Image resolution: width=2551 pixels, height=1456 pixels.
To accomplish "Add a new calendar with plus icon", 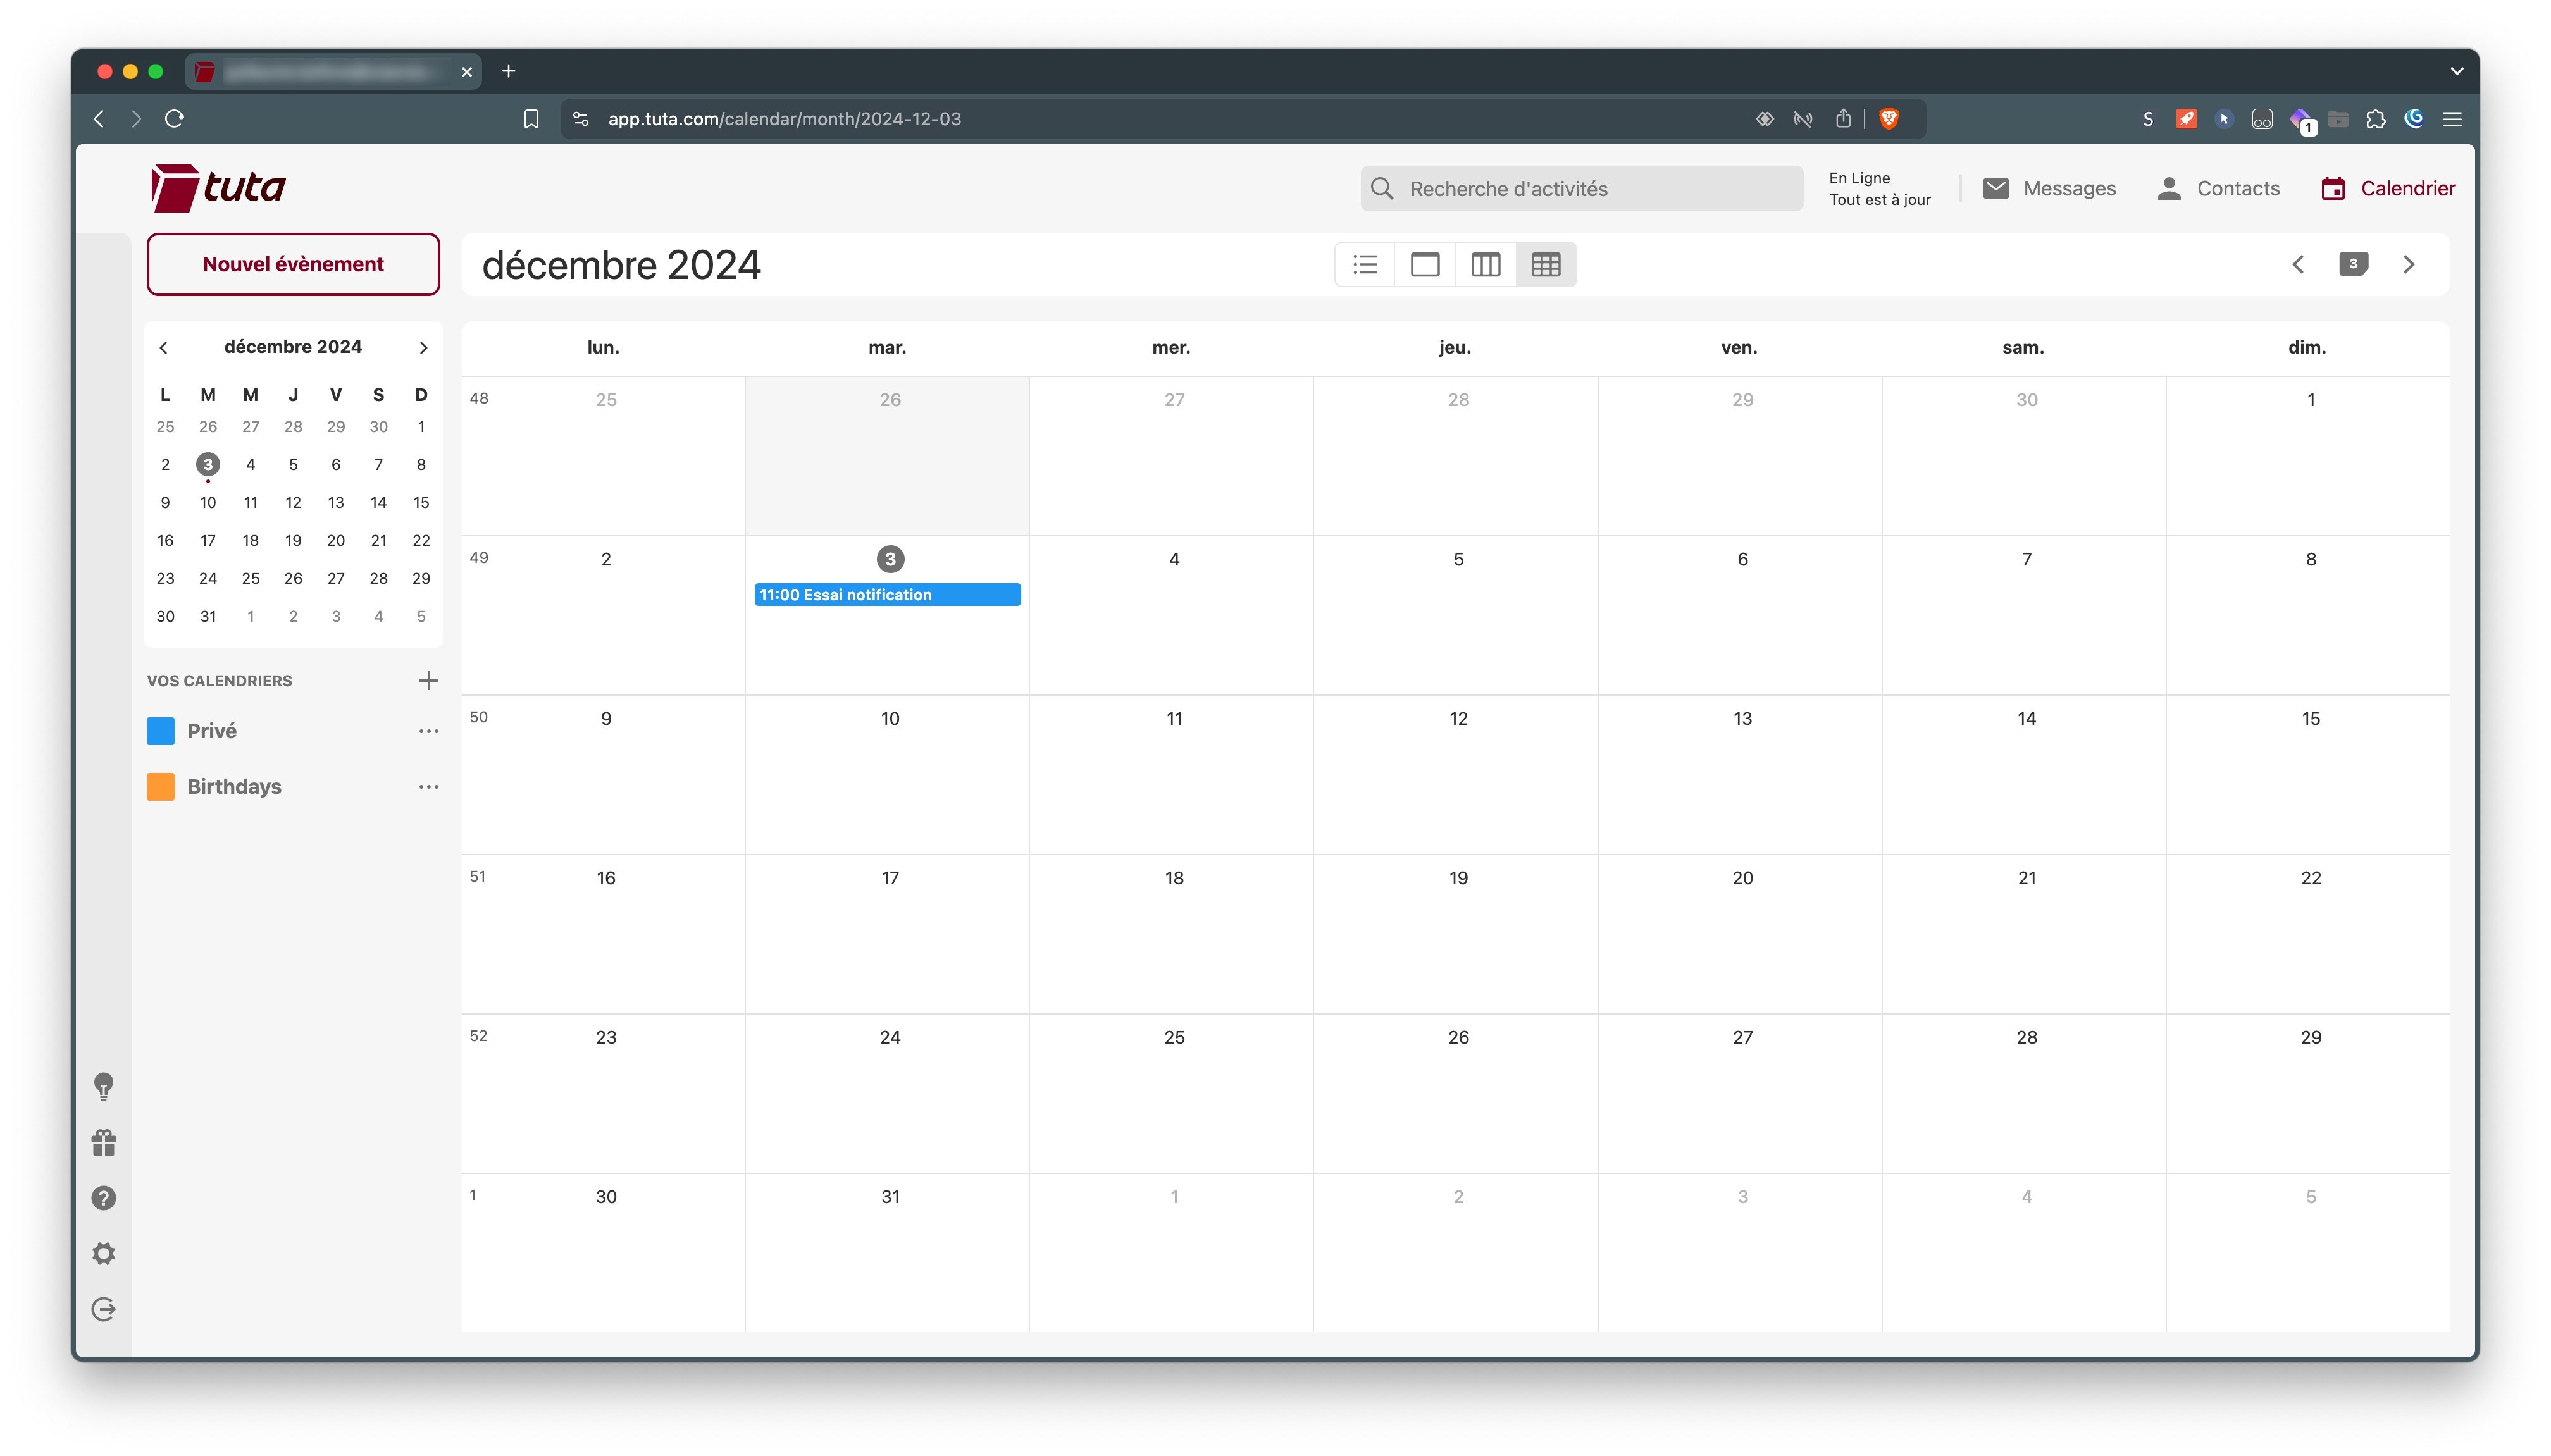I will tap(428, 681).
